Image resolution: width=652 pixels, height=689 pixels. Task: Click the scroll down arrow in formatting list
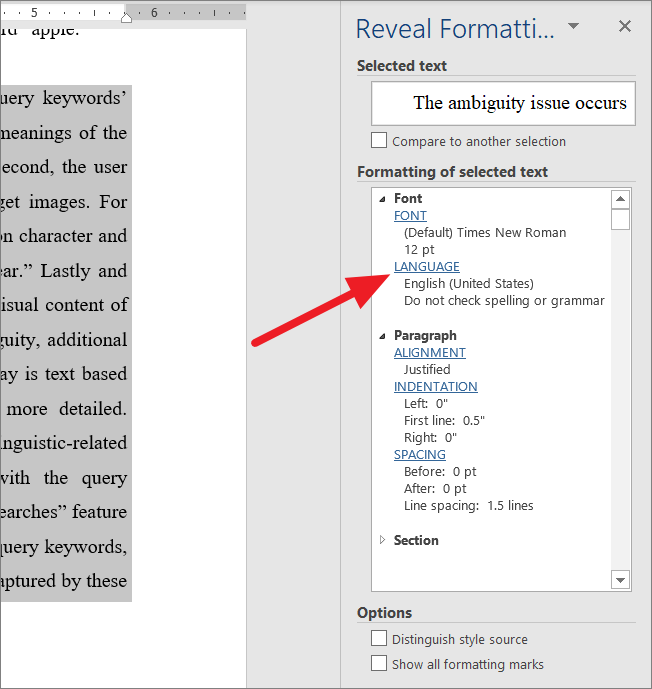[x=620, y=580]
